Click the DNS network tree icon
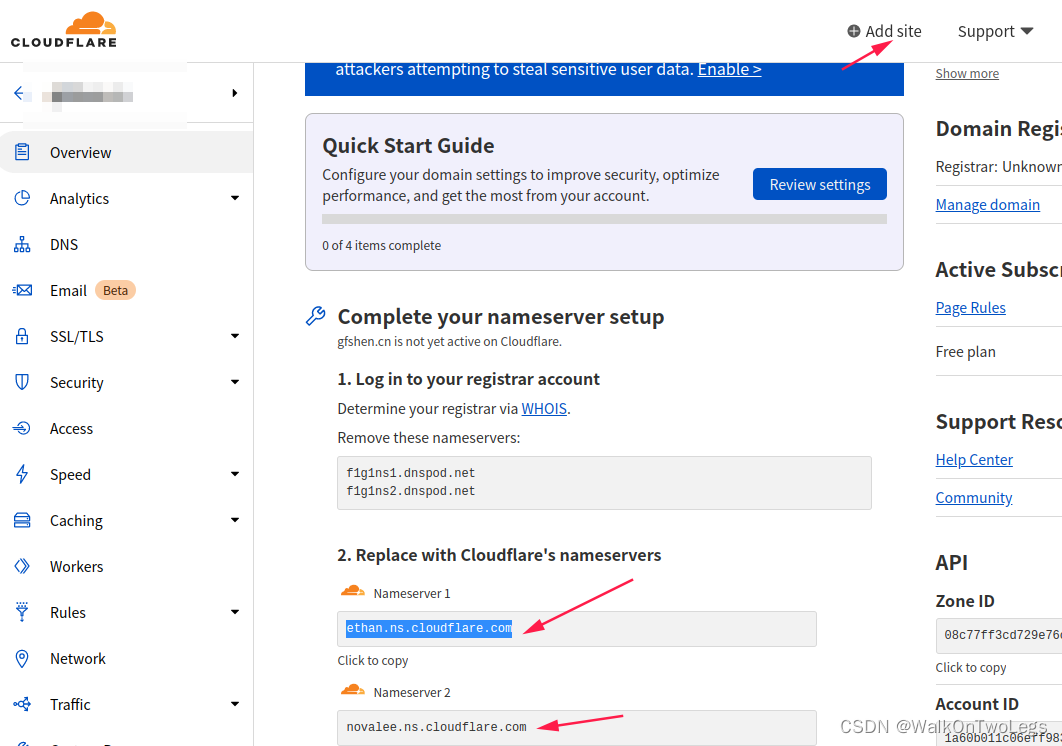The width and height of the screenshot is (1062, 746). (22, 244)
